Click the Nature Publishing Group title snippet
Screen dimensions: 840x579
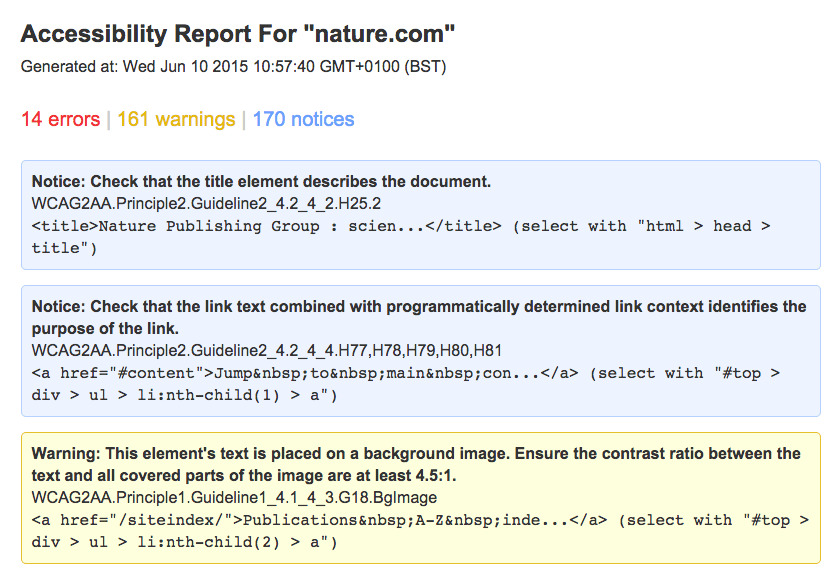click(267, 226)
